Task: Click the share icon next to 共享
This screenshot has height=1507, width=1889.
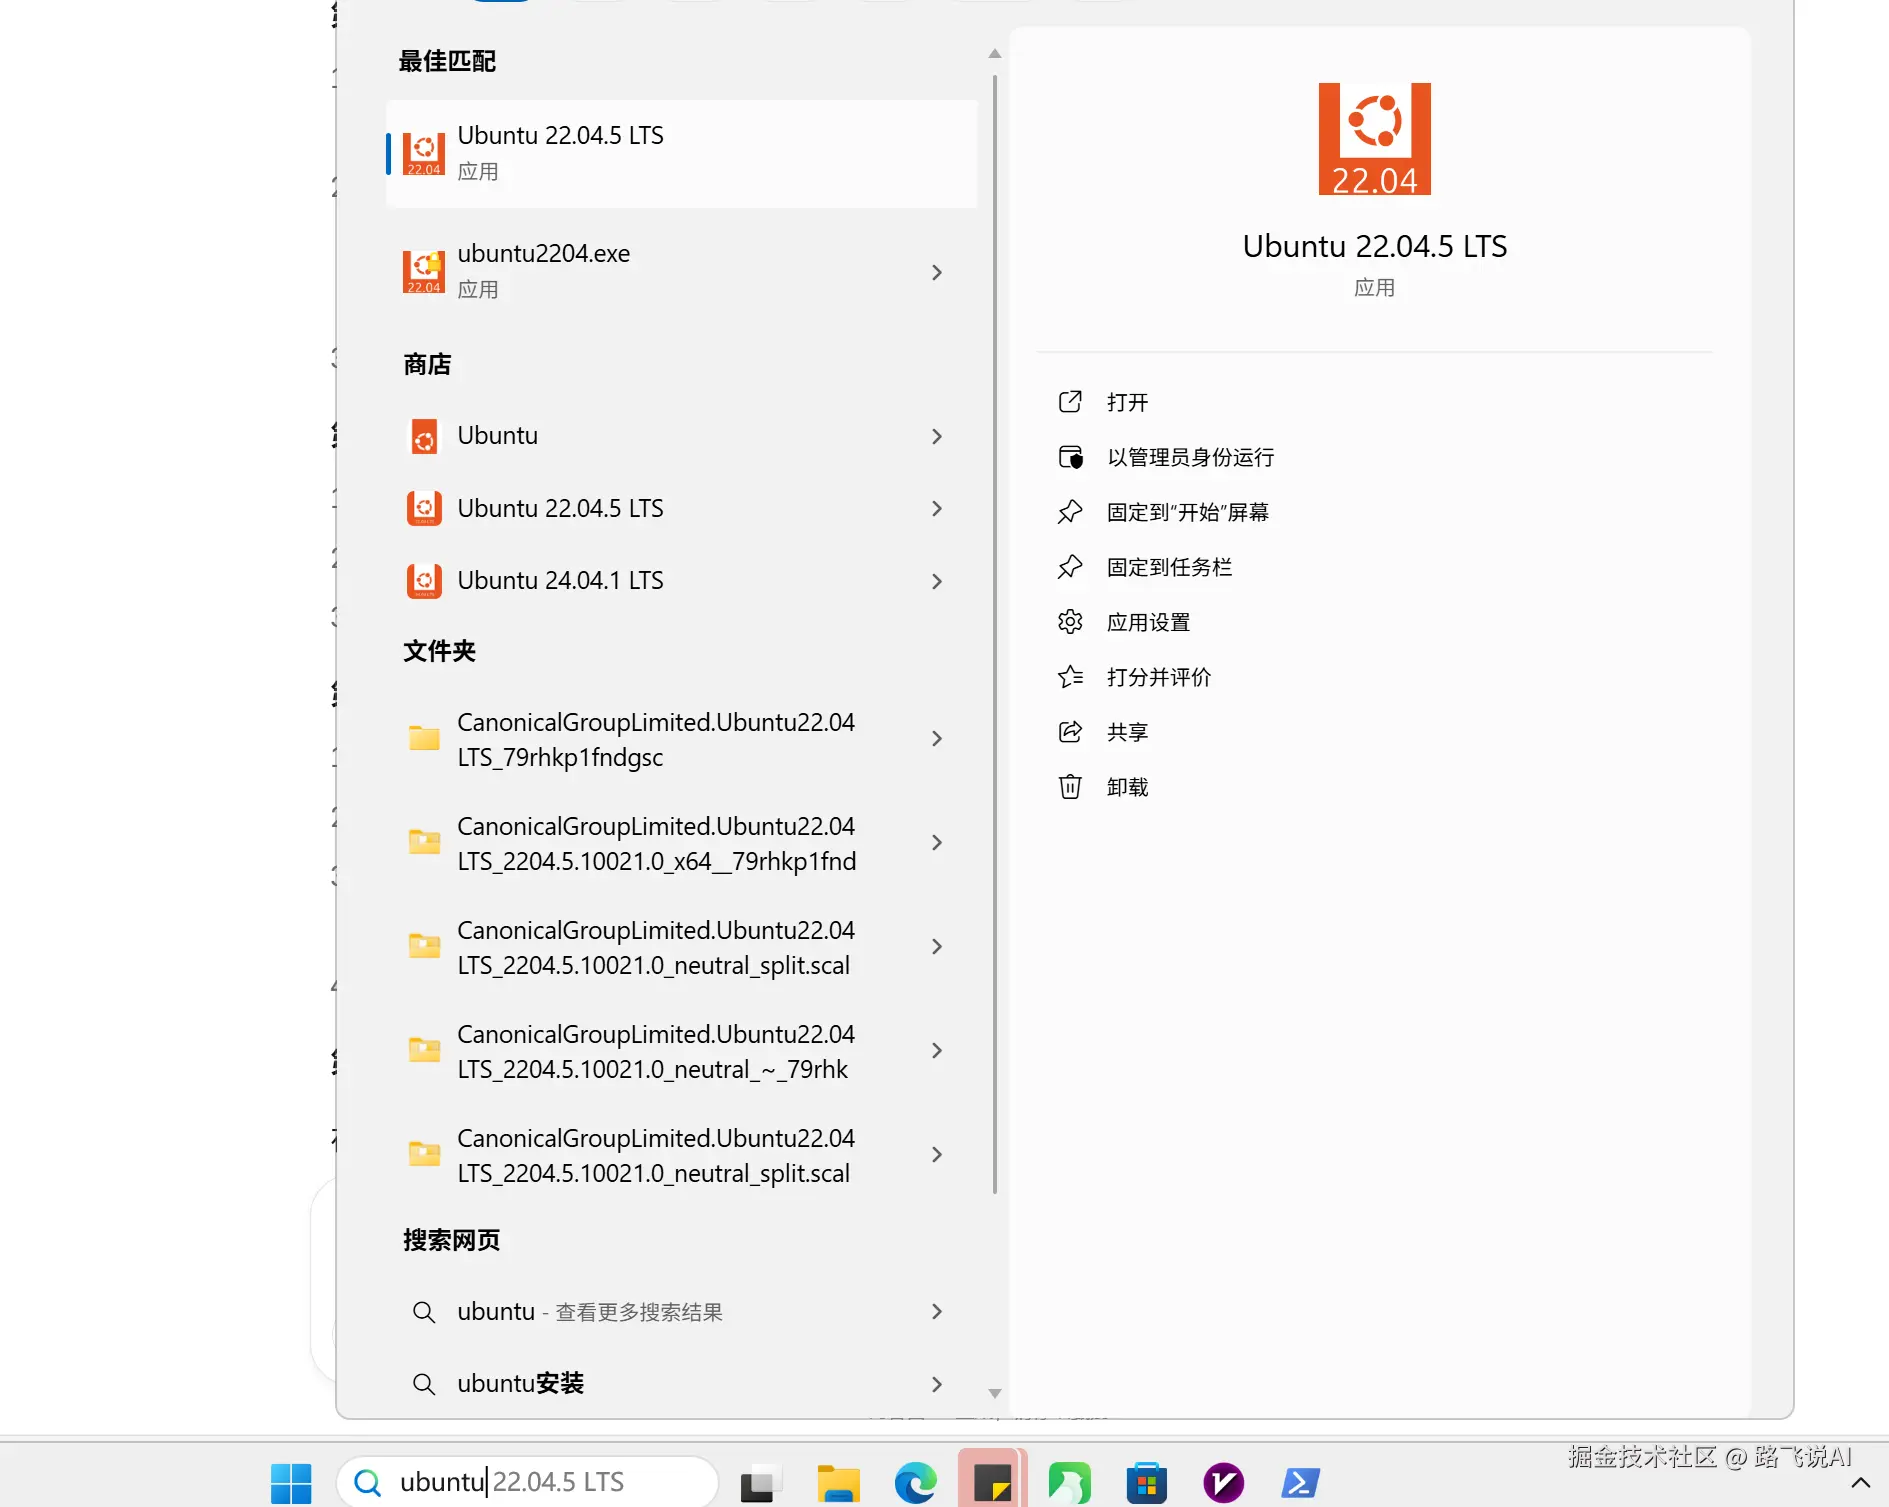Action: coord(1070,732)
